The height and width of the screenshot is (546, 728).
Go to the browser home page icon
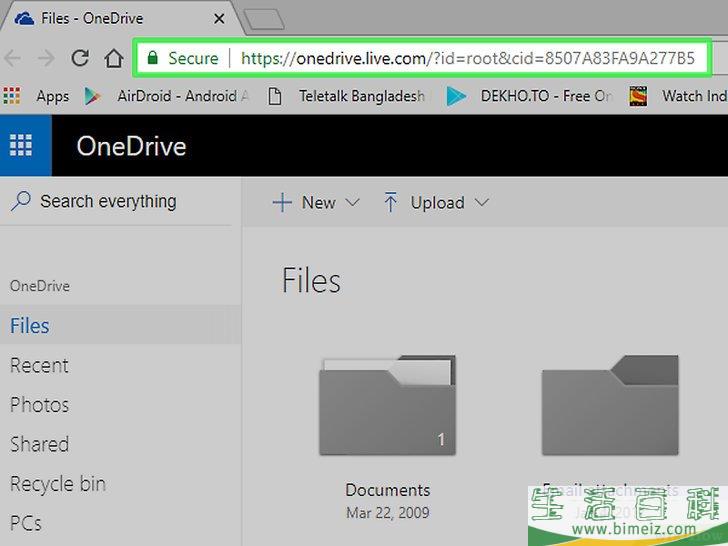113,58
